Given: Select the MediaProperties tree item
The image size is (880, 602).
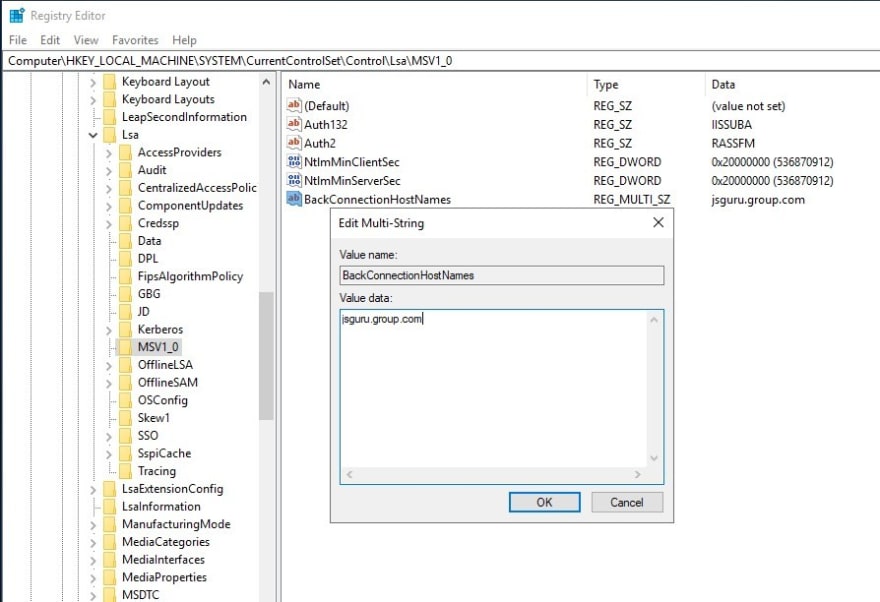Looking at the screenshot, I should pos(164,577).
